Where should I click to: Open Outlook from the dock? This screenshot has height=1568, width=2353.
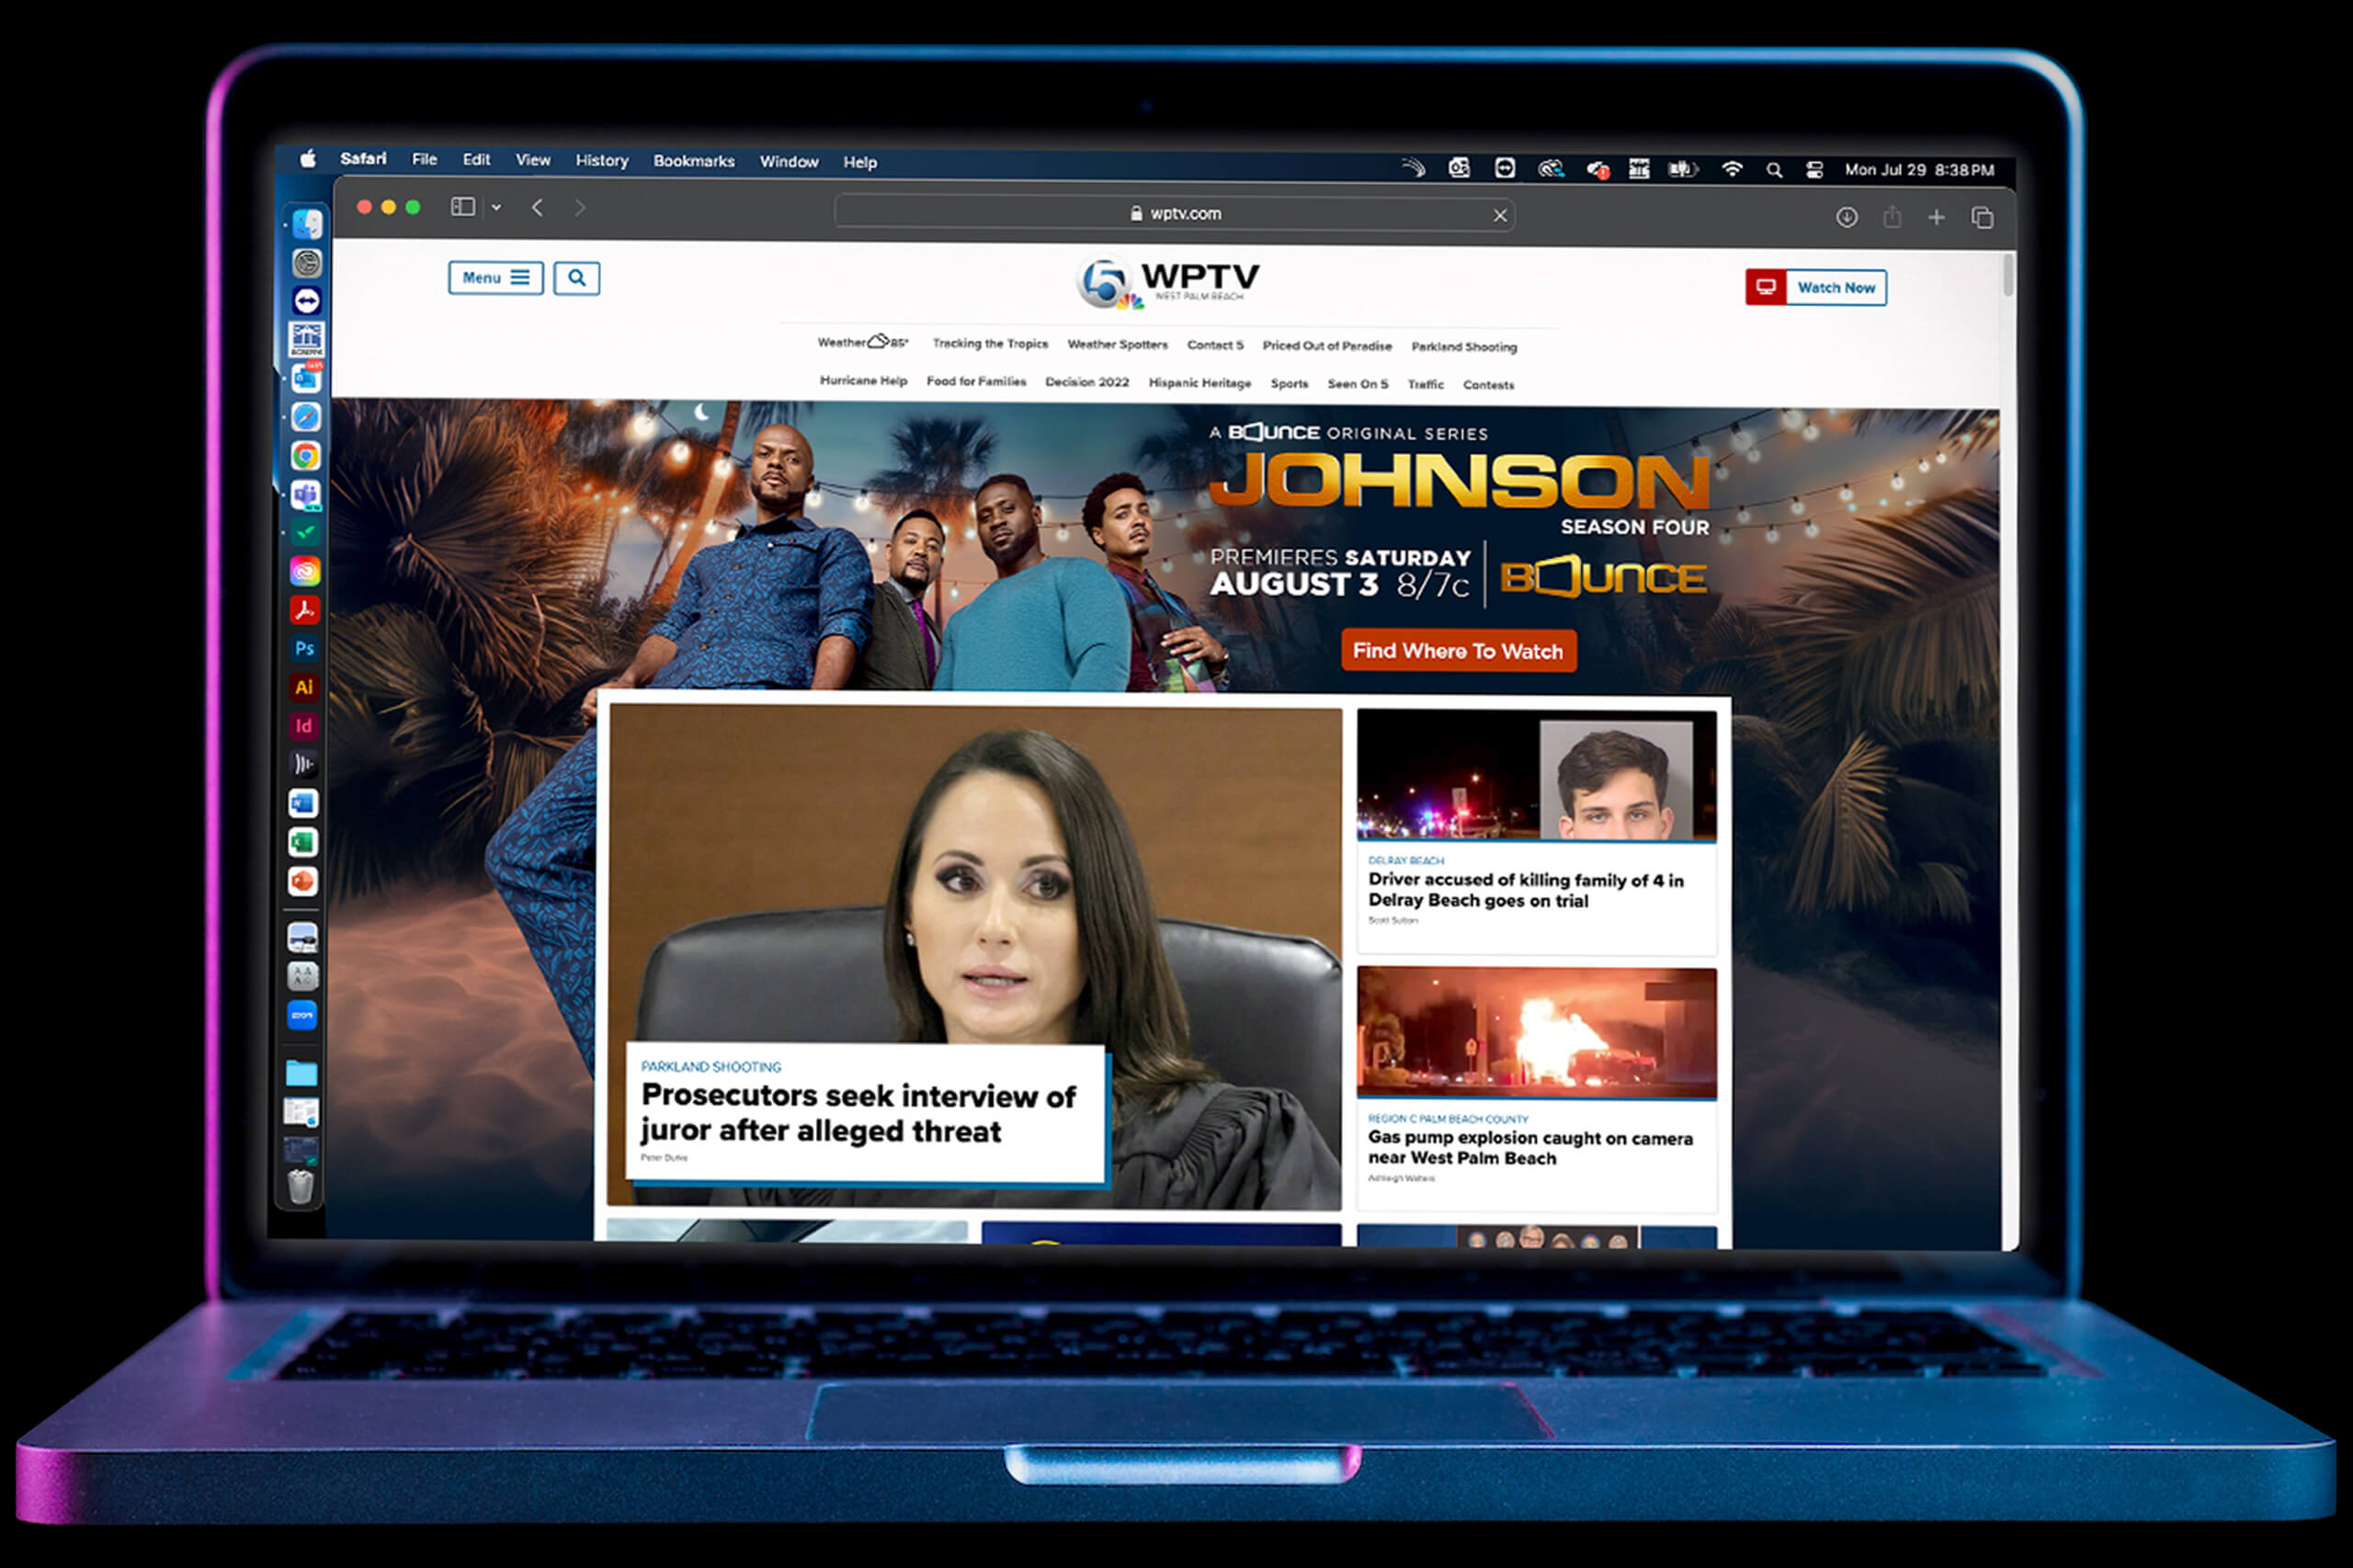306,378
